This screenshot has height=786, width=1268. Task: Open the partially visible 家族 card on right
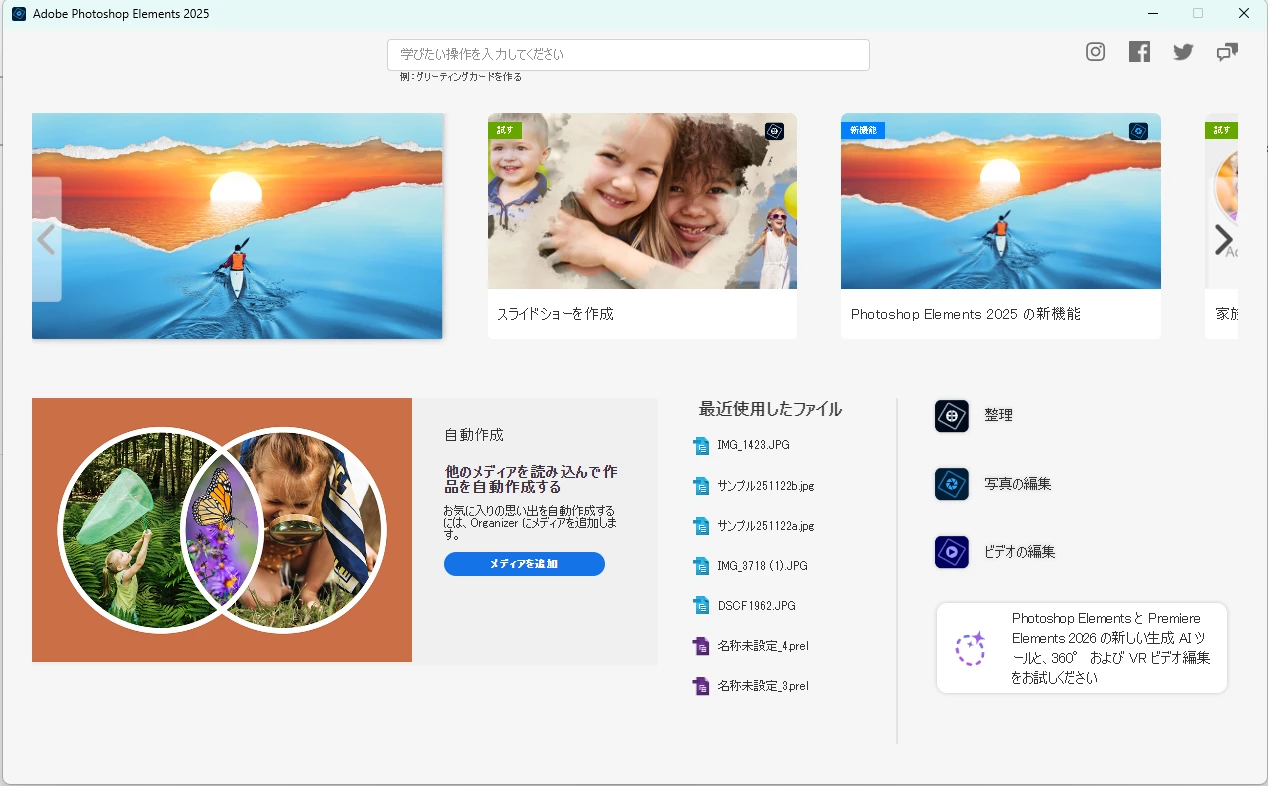click(1221, 226)
